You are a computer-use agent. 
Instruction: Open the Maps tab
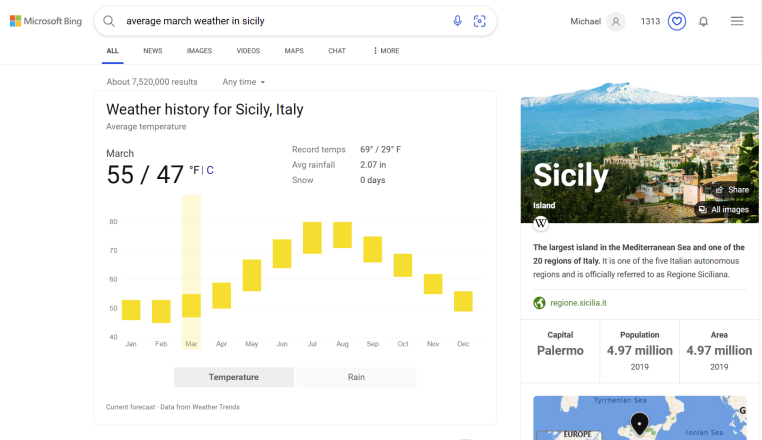294,50
